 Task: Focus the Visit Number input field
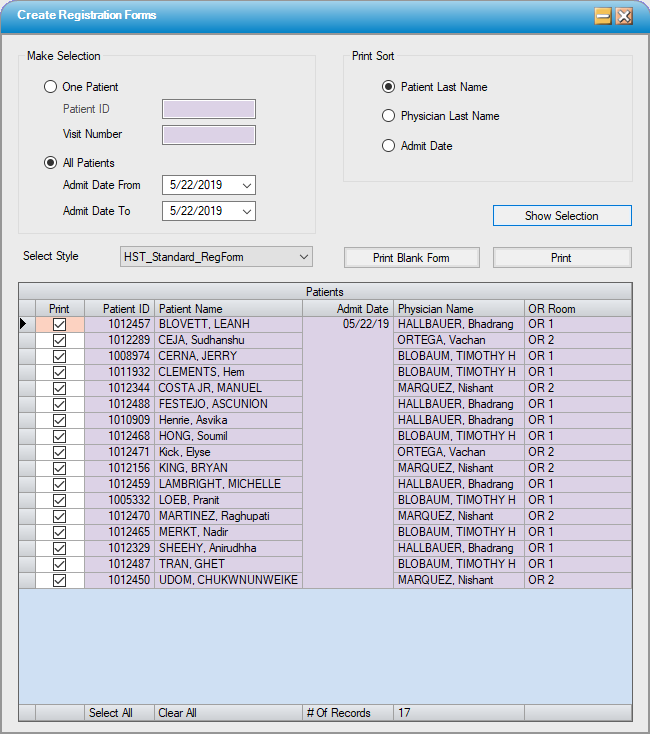click(209, 135)
